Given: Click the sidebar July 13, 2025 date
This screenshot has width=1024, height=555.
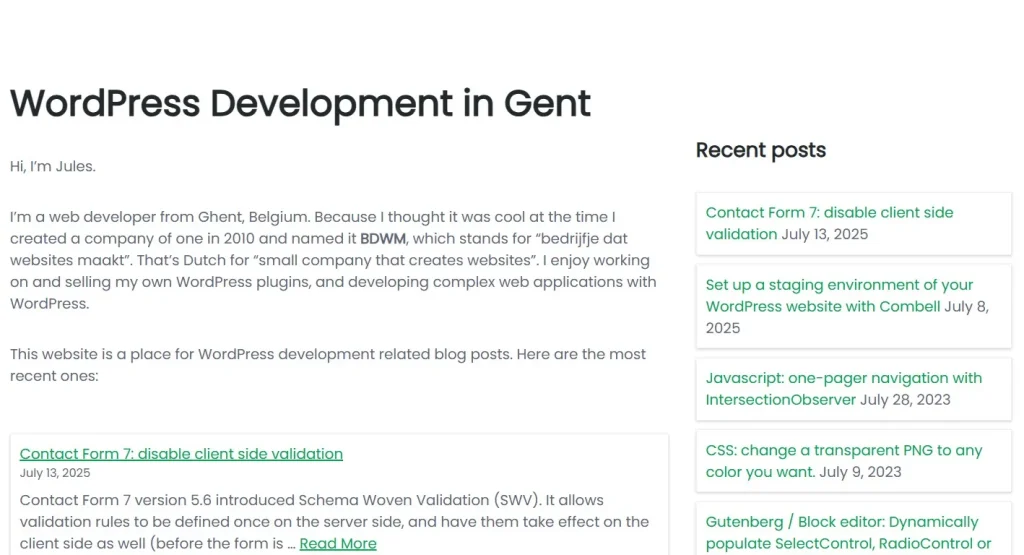Looking at the screenshot, I should (824, 235).
